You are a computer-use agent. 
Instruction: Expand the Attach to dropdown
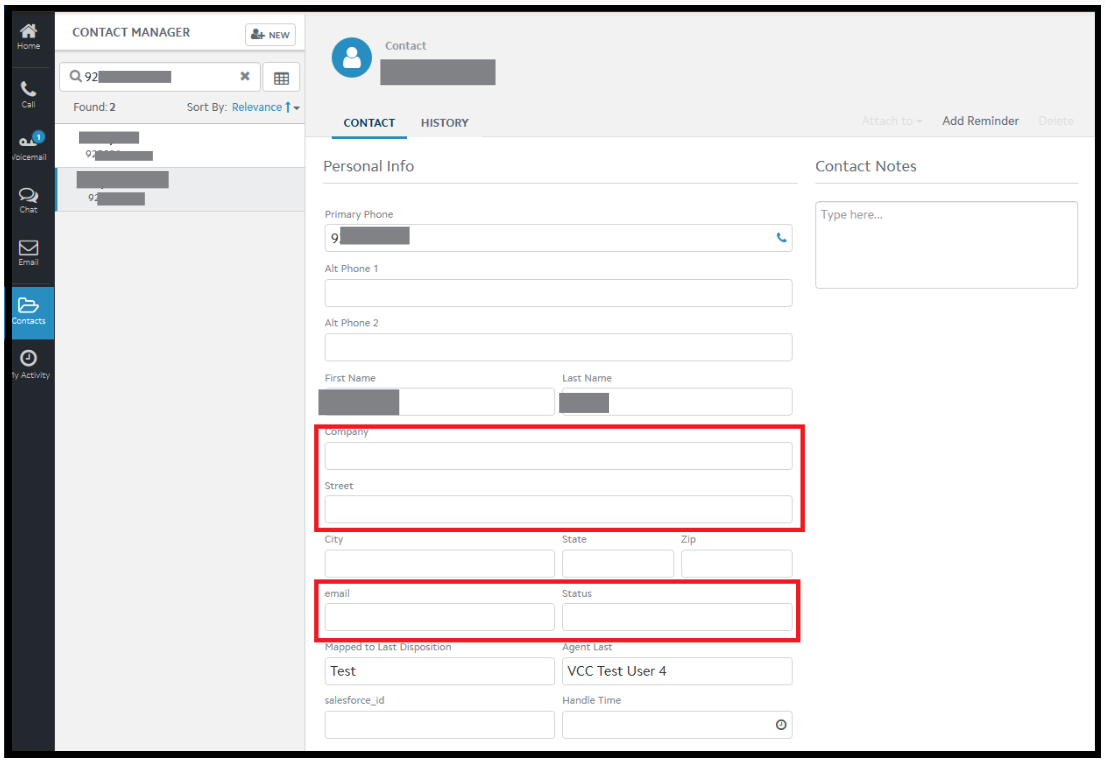coord(891,121)
